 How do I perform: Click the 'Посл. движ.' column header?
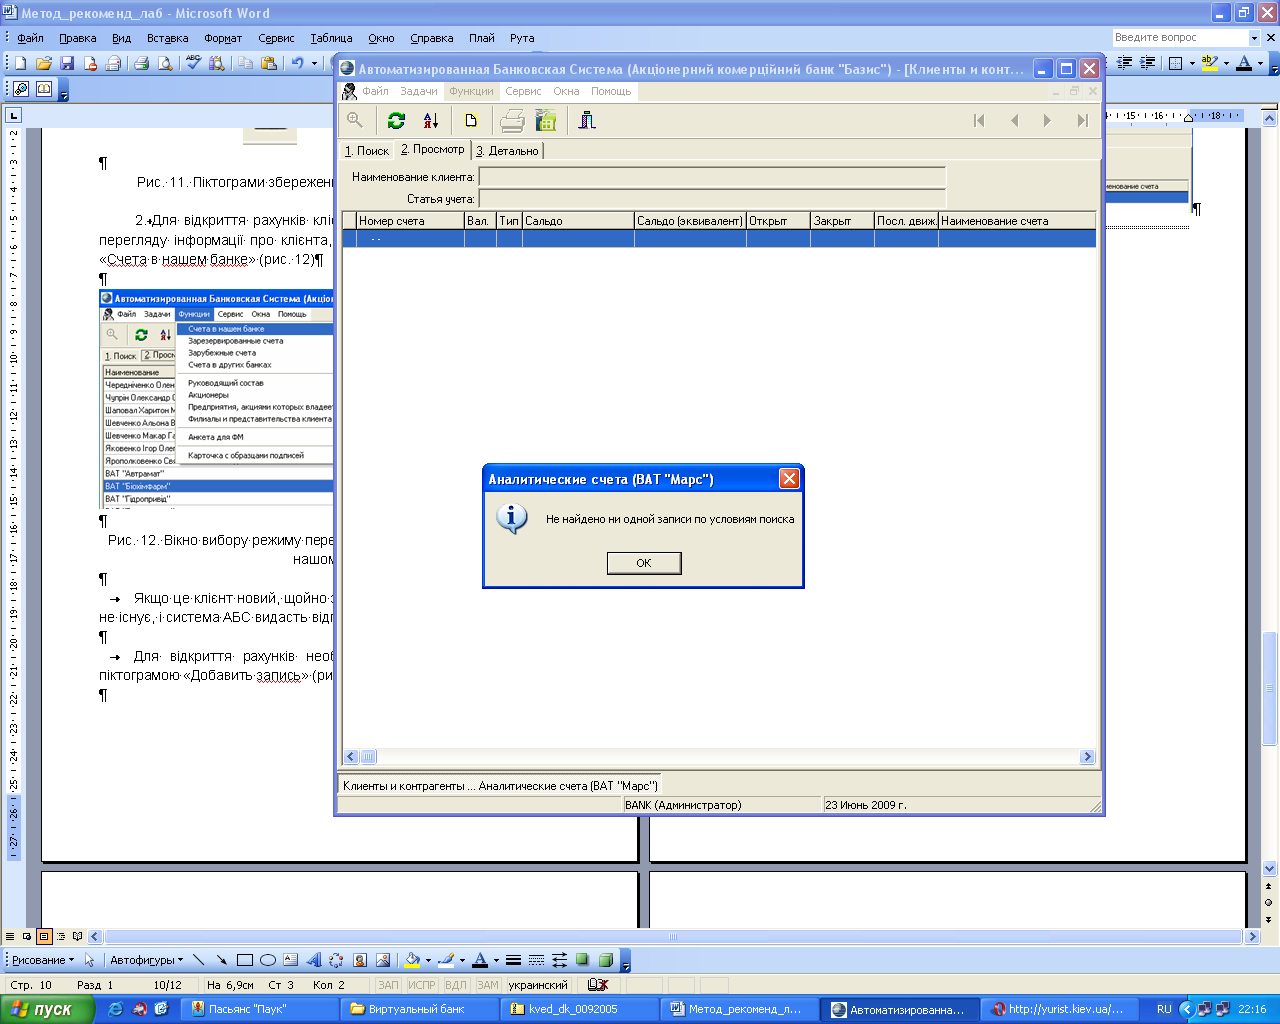click(906, 221)
